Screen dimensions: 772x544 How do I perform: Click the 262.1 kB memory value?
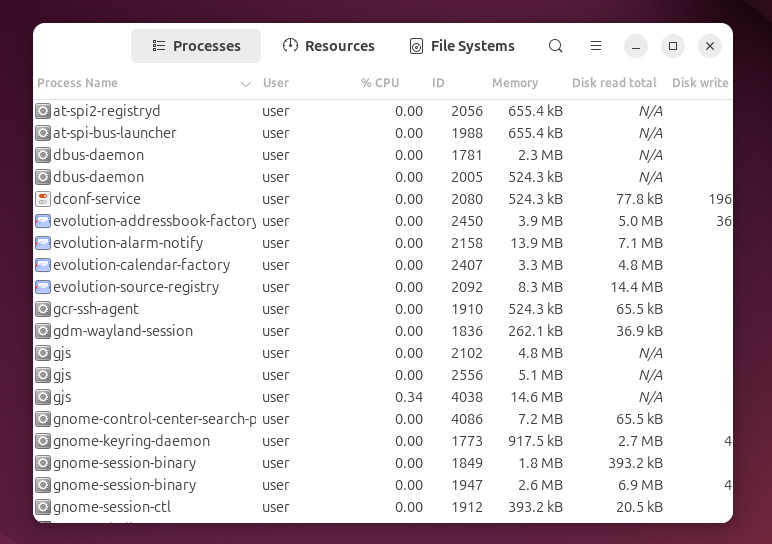[535, 331]
